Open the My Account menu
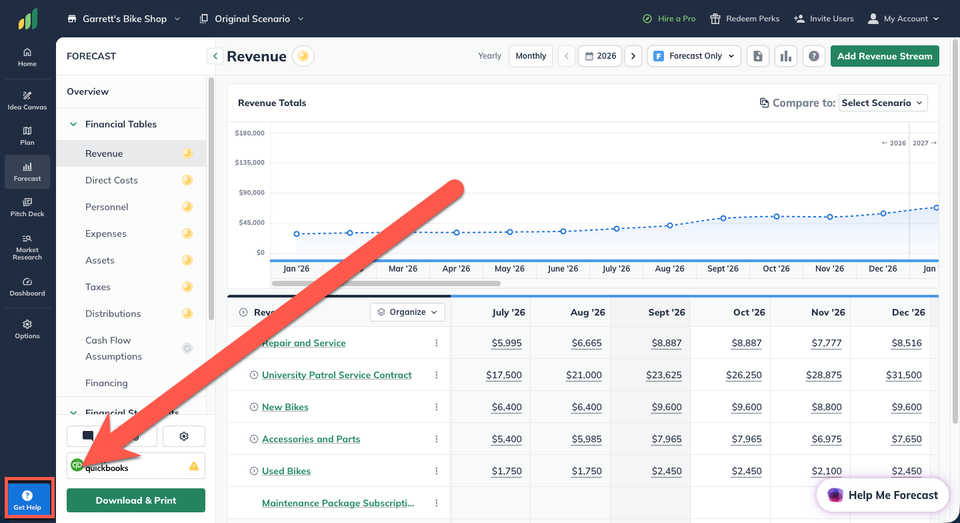This screenshot has width=960, height=523. pos(903,18)
